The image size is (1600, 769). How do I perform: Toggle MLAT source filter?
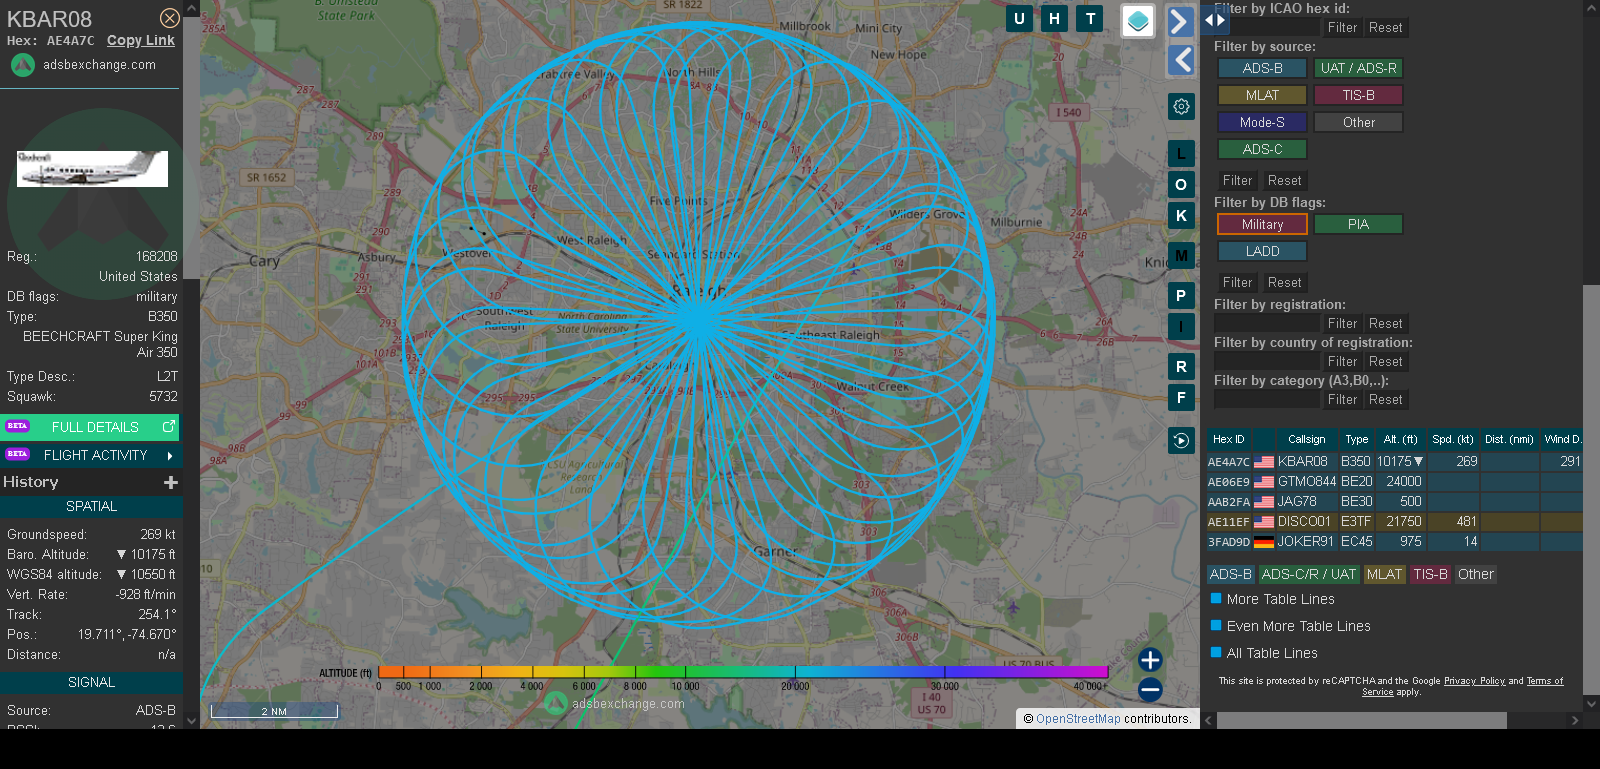pos(1262,95)
